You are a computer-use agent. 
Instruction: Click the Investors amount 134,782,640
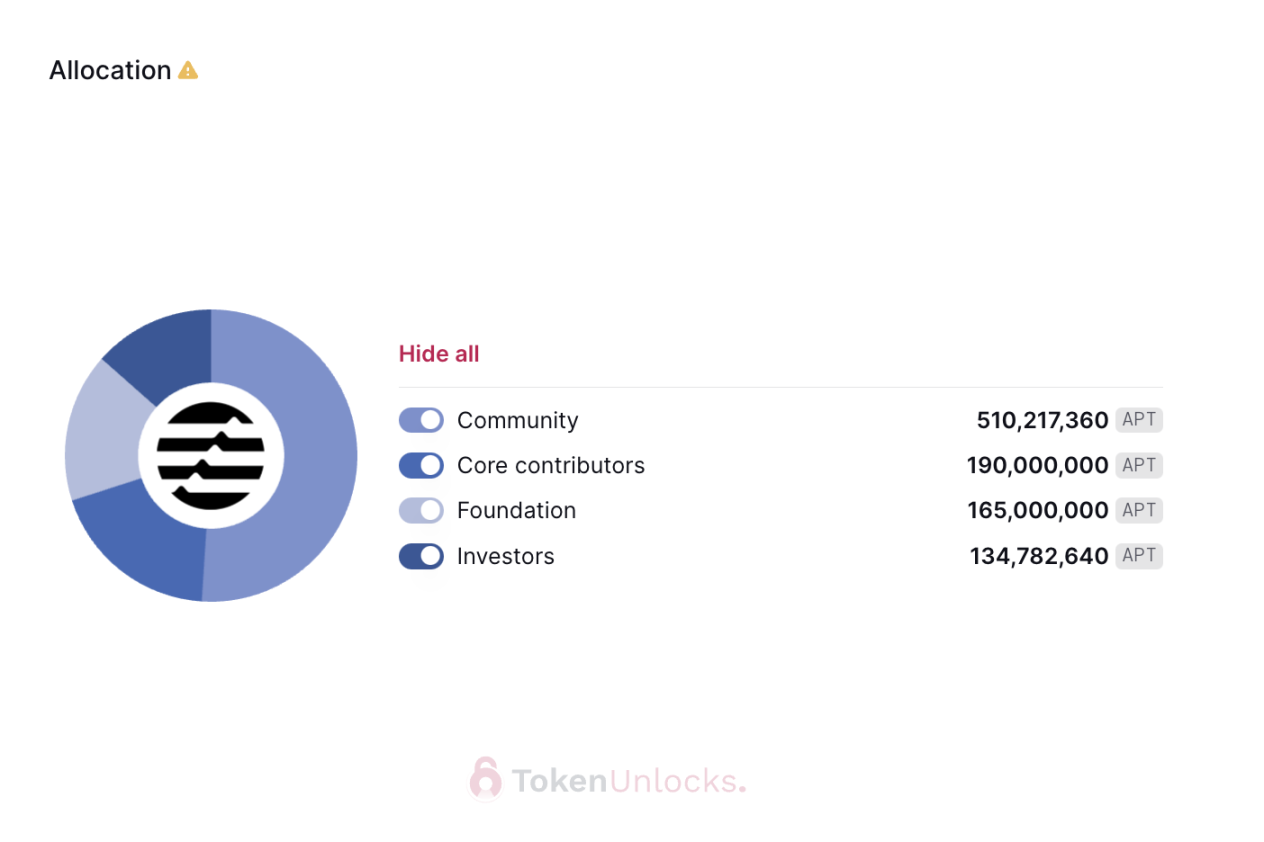1039,556
